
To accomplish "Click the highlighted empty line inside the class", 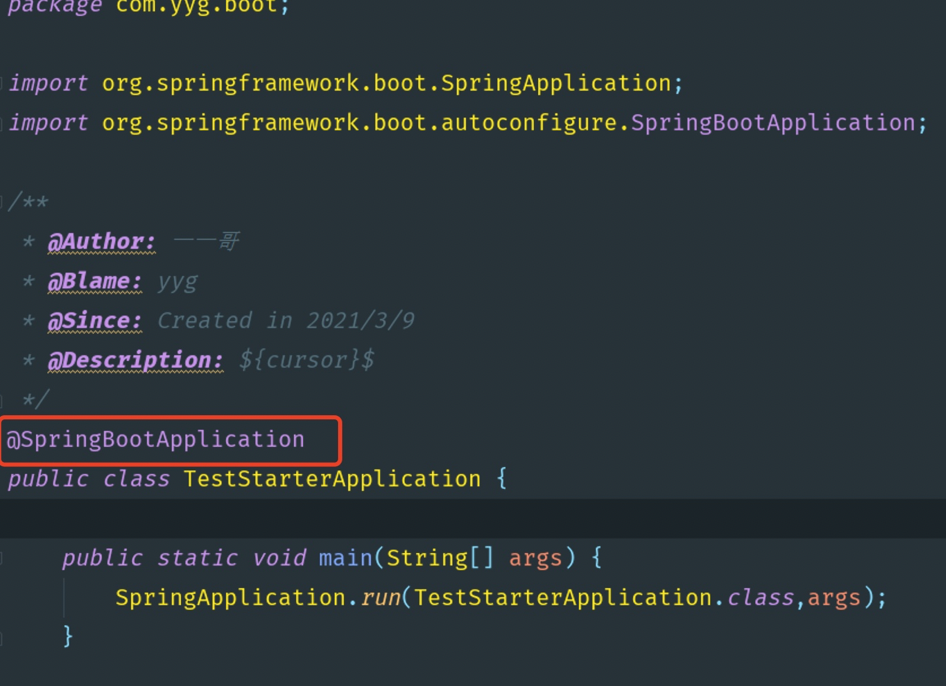I will [473, 518].
